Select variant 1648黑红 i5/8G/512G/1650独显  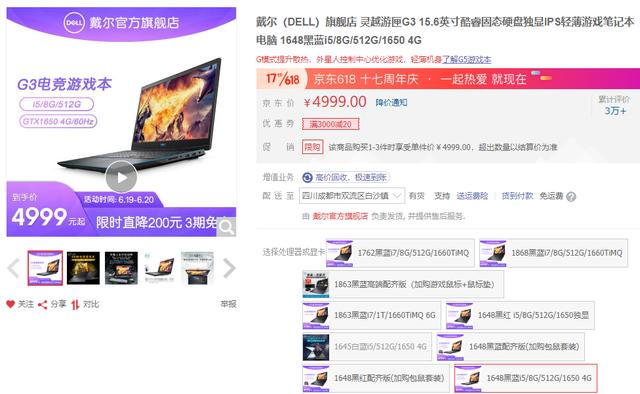520,315
